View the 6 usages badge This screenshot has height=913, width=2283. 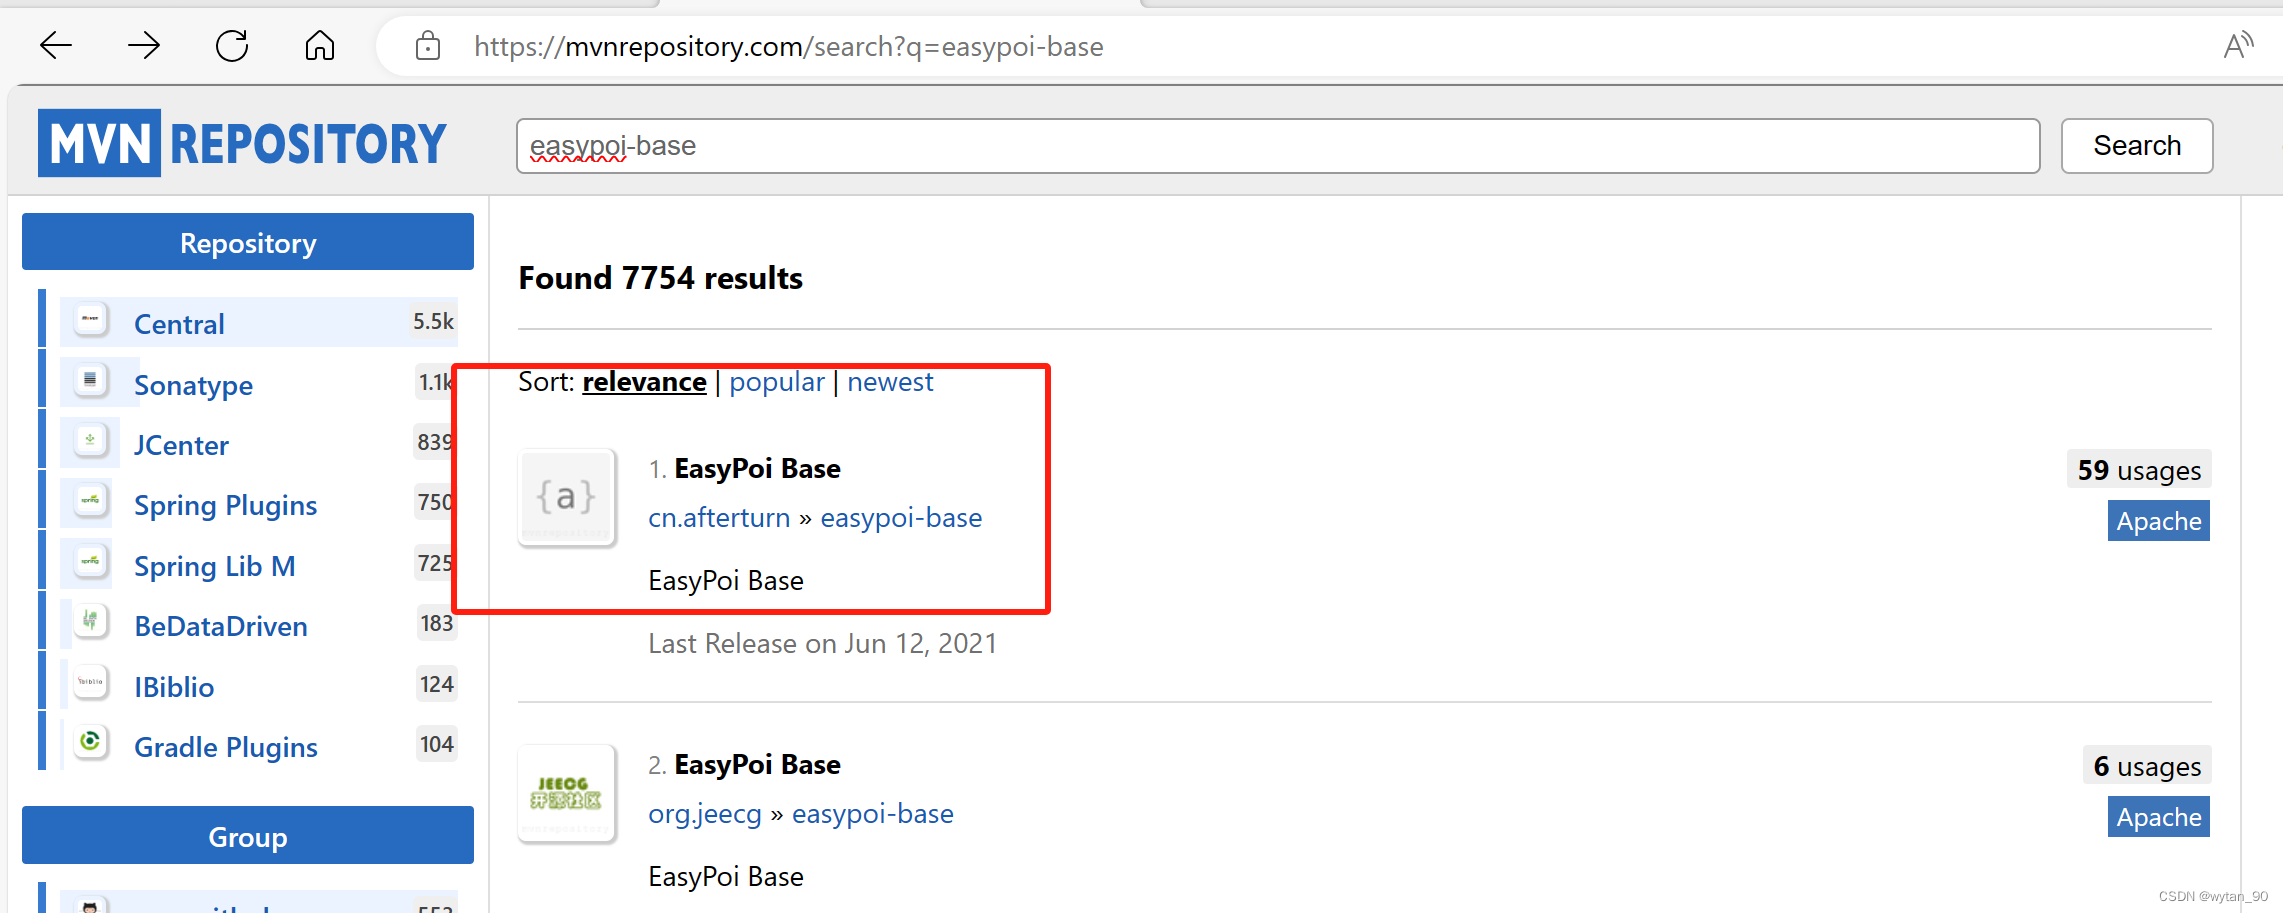coord(2147,766)
